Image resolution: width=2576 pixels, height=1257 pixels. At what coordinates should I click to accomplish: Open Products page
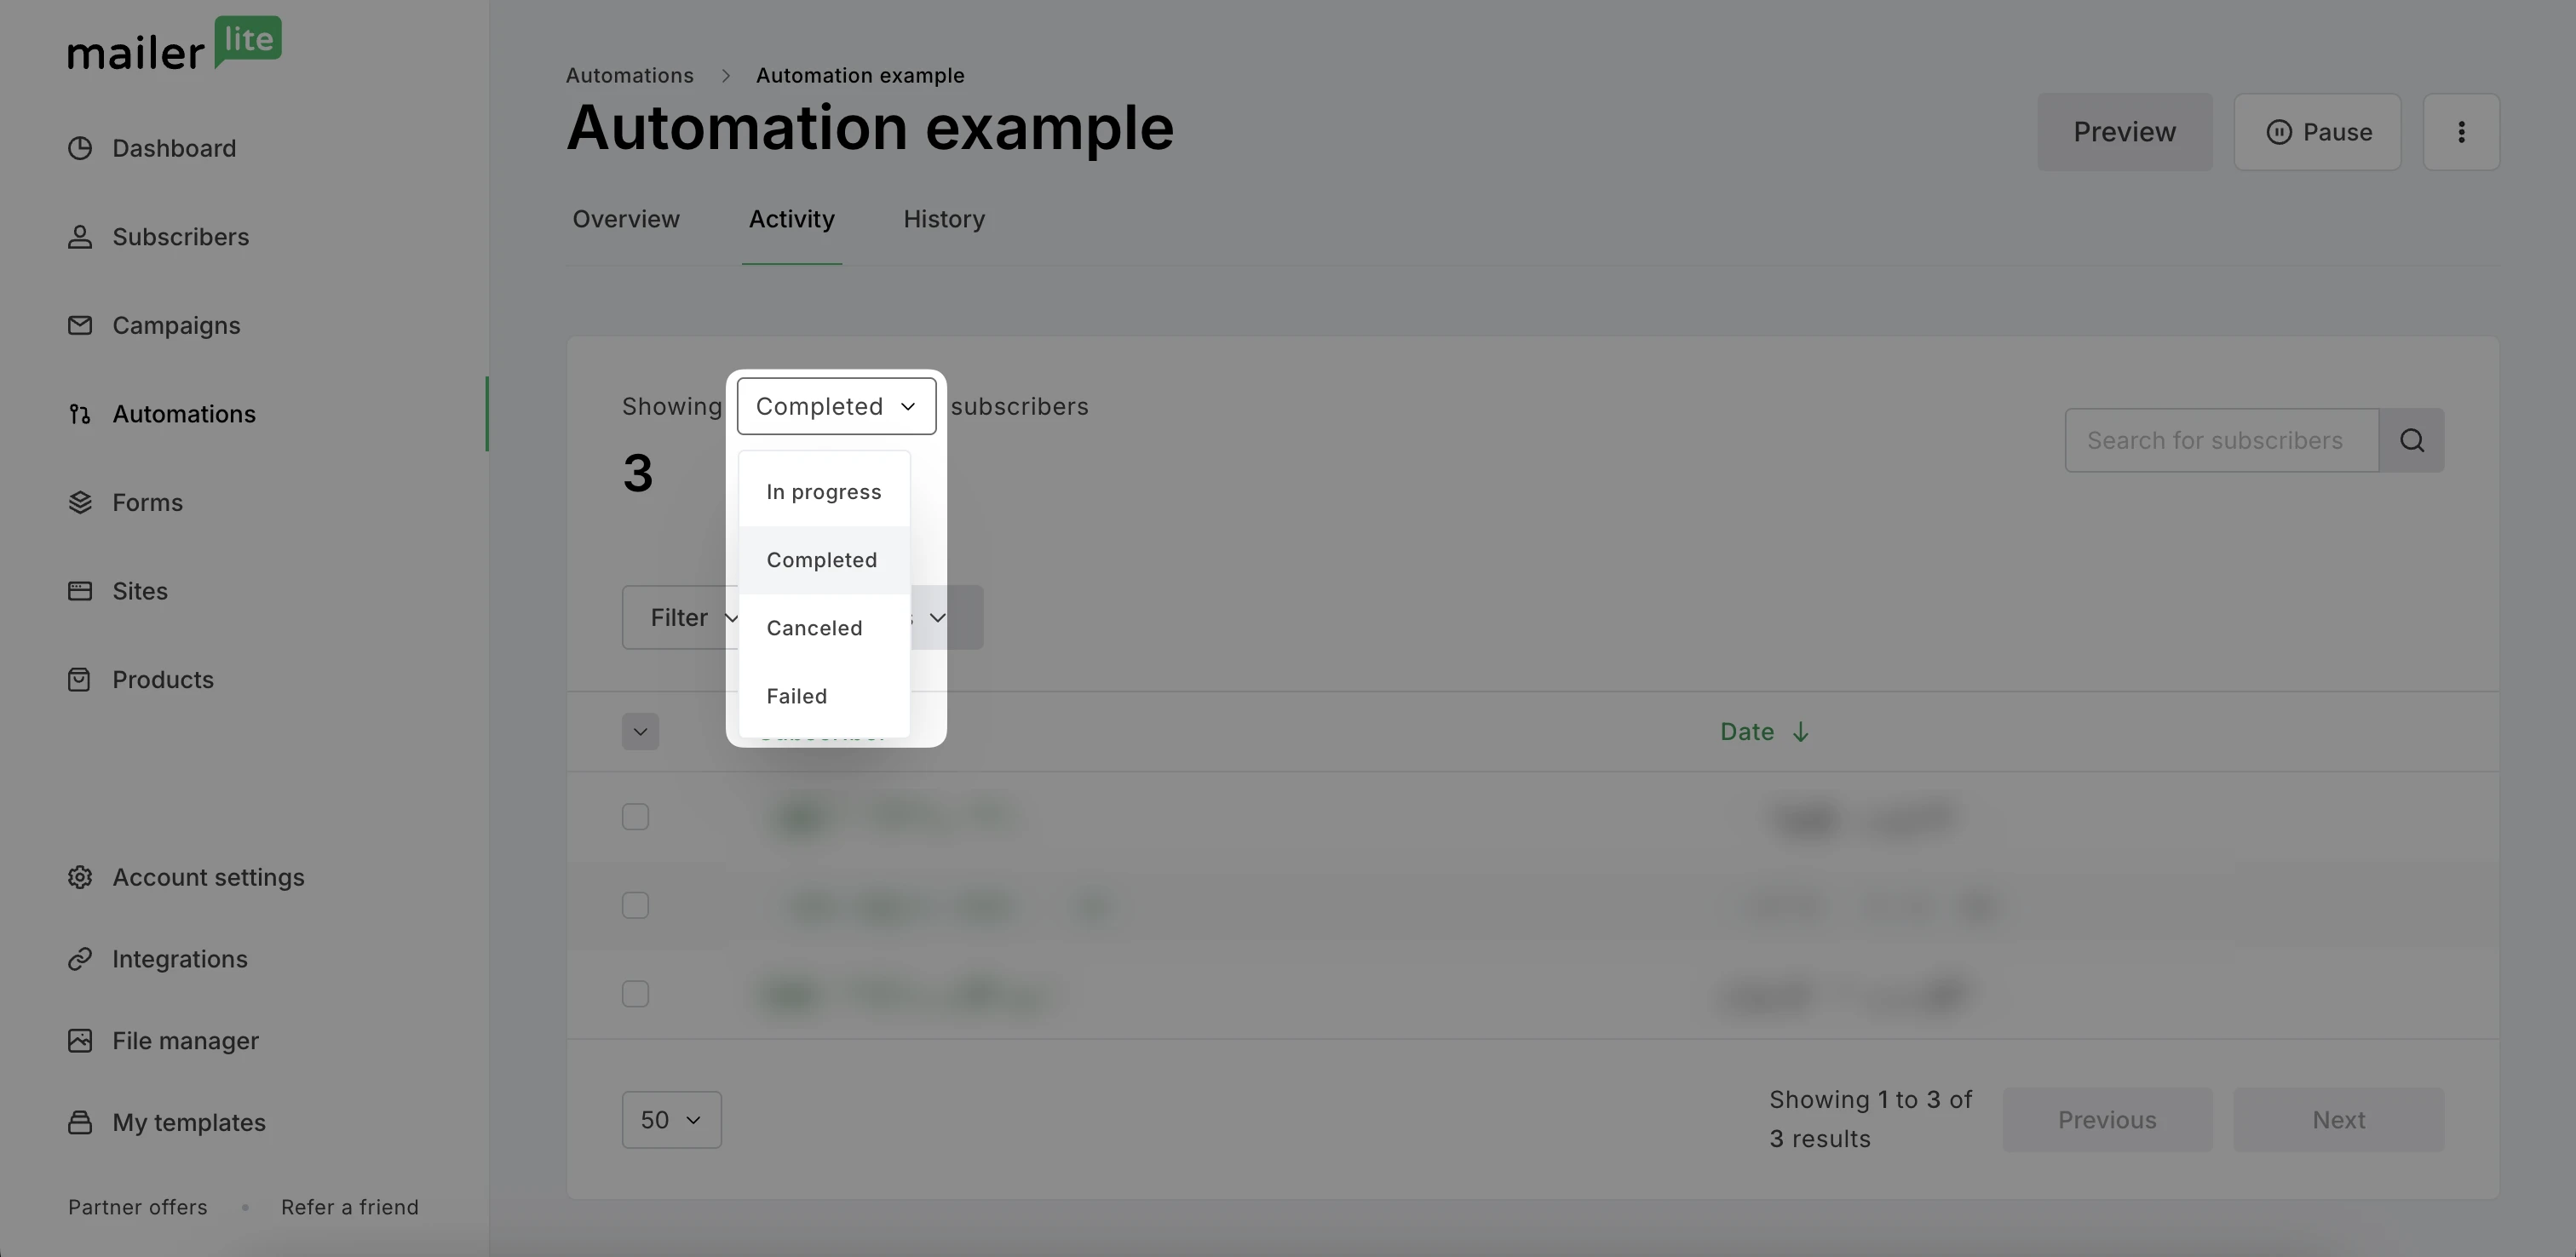point(141,680)
